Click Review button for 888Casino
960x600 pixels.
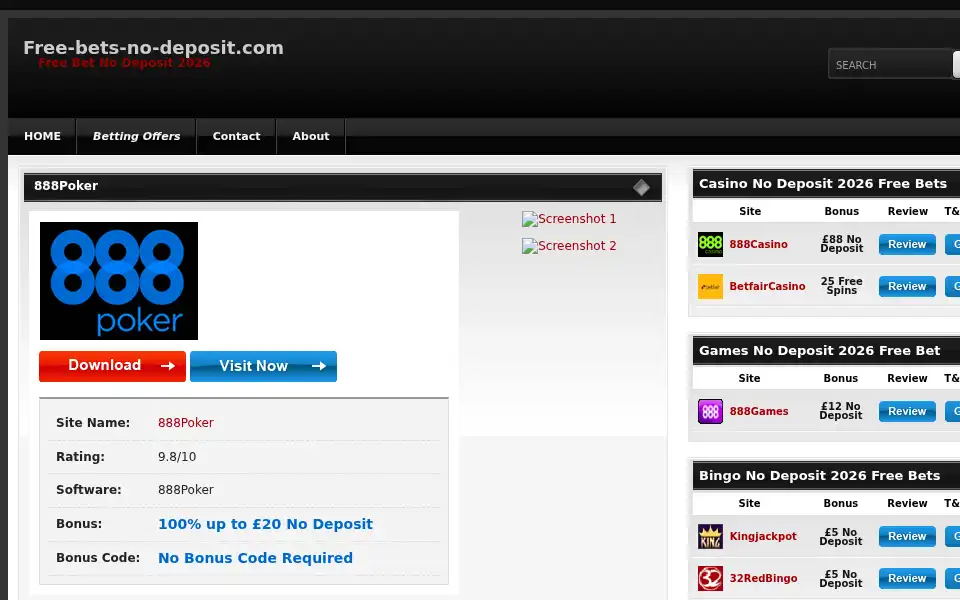pos(907,244)
